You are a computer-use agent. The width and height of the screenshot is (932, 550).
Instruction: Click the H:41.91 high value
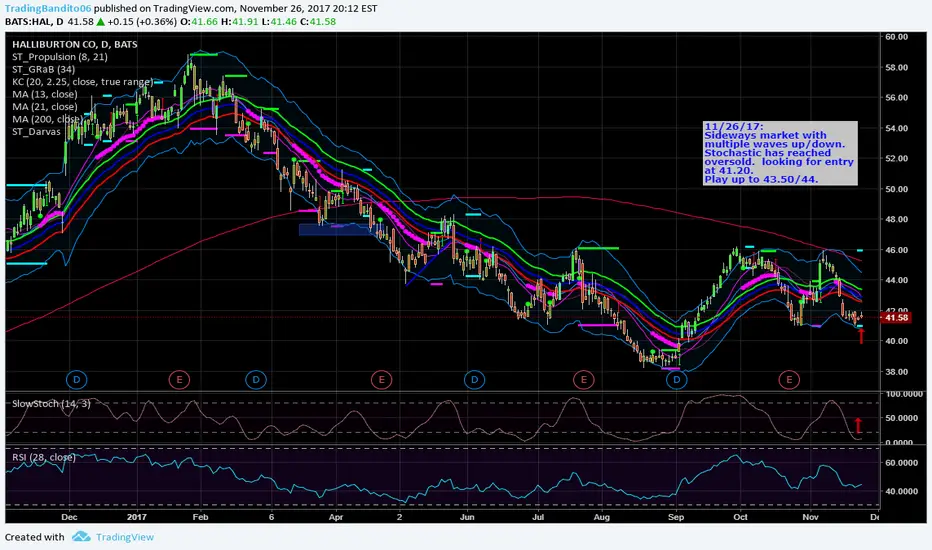(239, 21)
